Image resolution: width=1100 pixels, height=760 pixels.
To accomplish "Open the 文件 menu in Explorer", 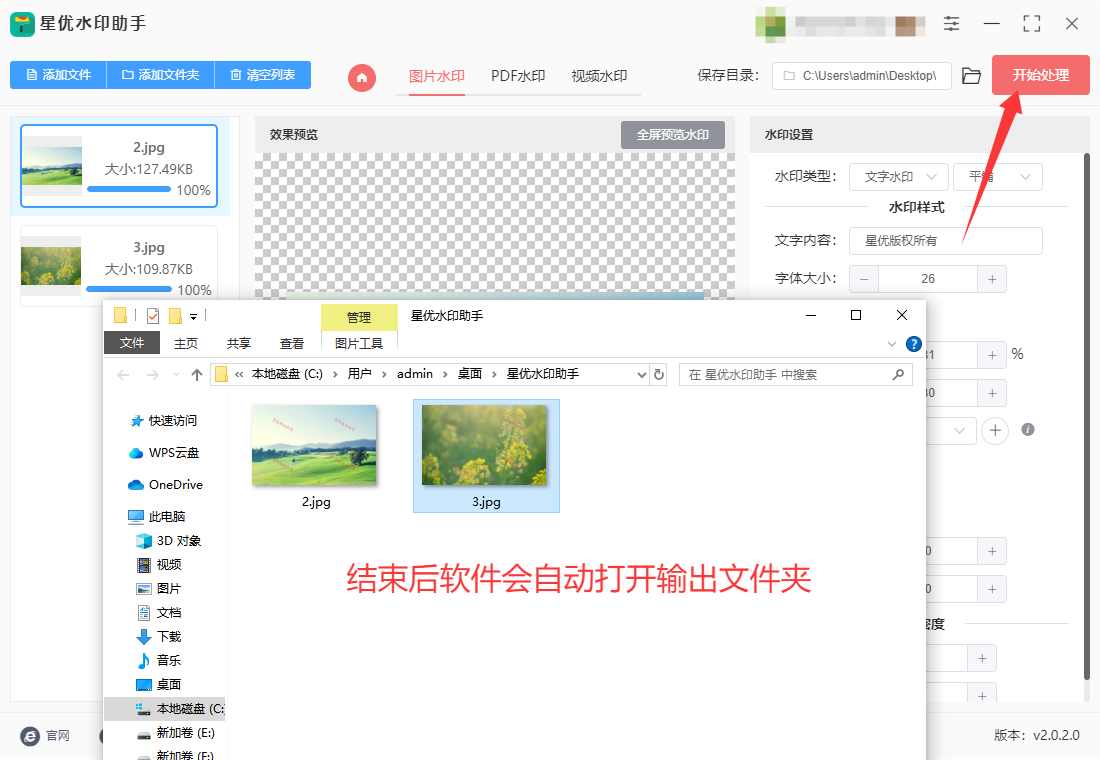I will (132, 343).
